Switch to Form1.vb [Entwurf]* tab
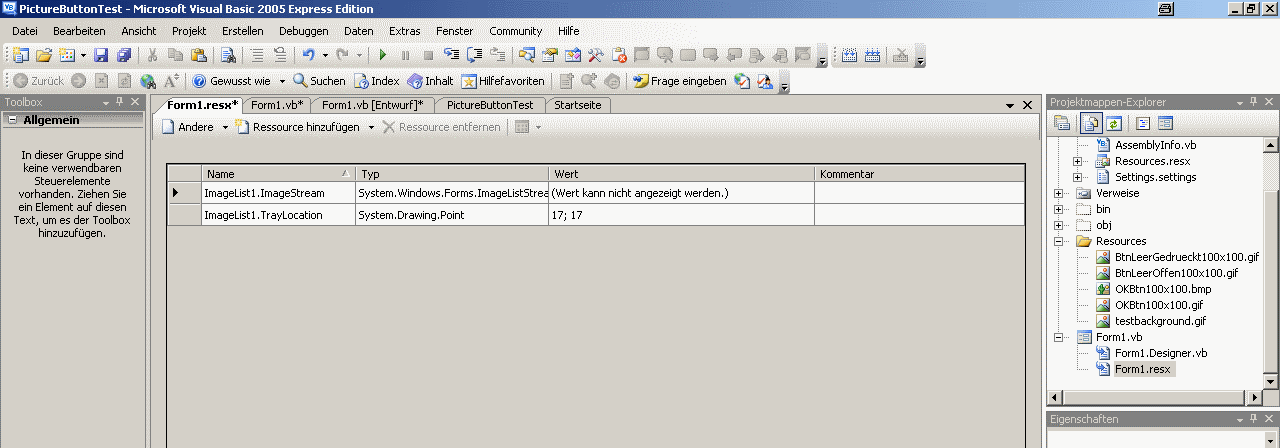1280x448 pixels. (x=372, y=105)
